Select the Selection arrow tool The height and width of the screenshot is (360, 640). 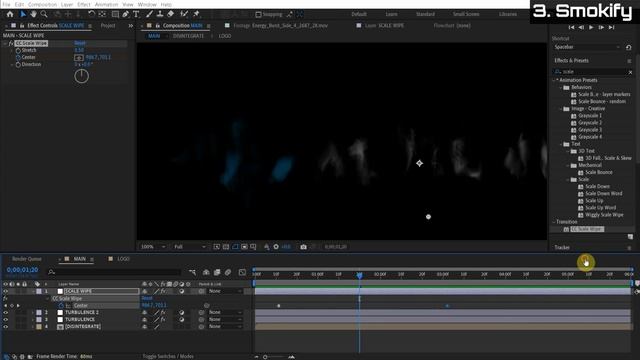[23, 14]
